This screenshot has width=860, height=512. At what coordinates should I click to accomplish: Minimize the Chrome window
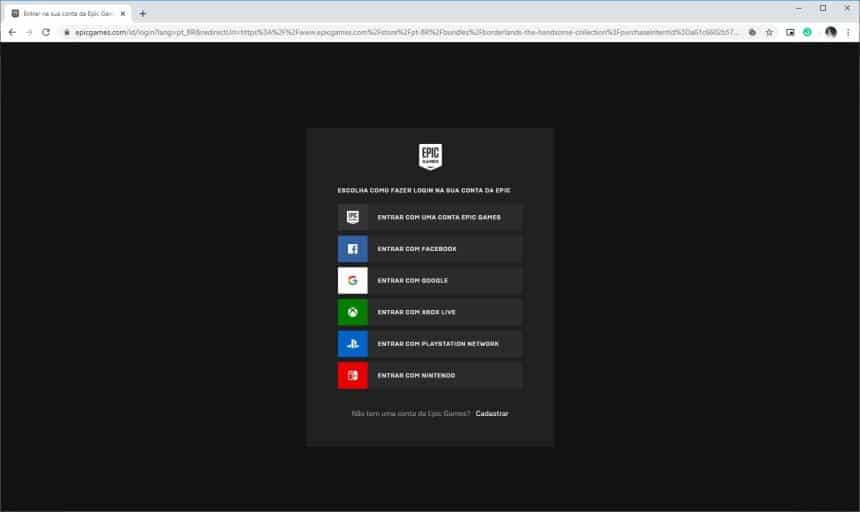coord(799,8)
